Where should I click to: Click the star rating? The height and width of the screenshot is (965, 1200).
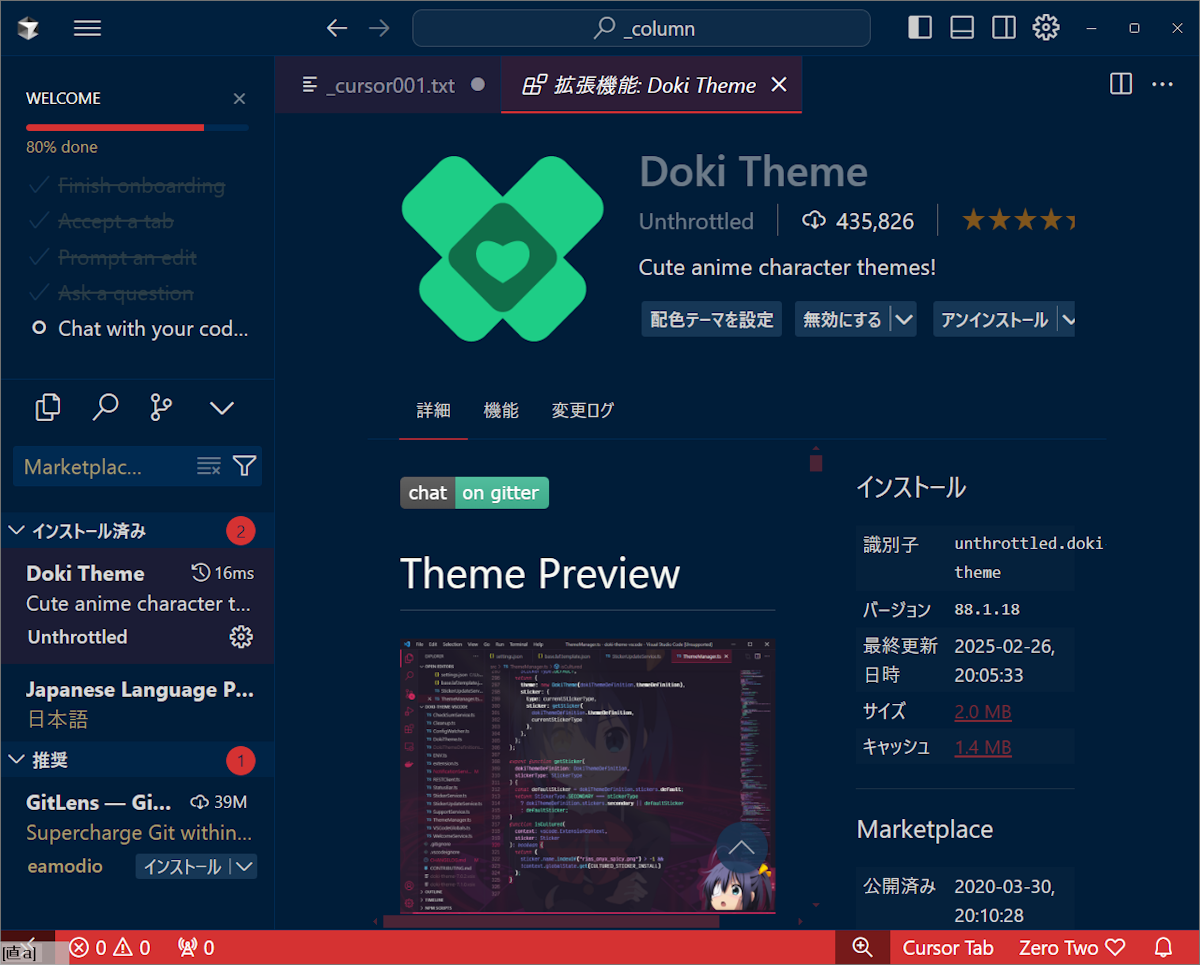1018,220
